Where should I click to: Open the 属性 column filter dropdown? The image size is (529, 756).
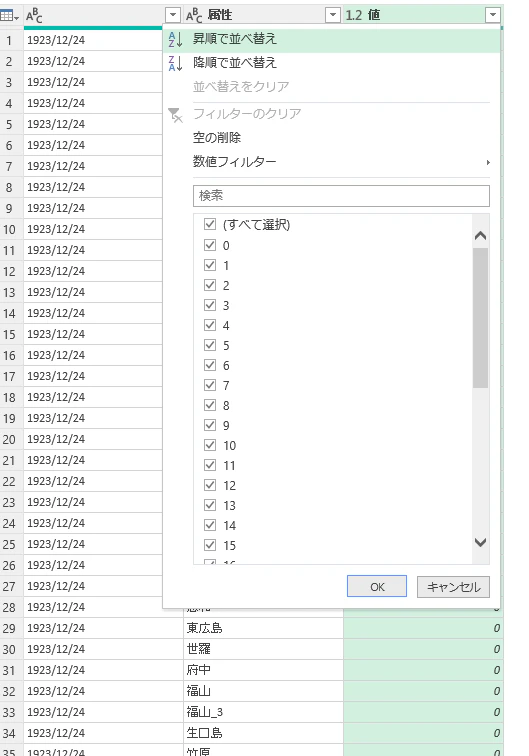[333, 15]
